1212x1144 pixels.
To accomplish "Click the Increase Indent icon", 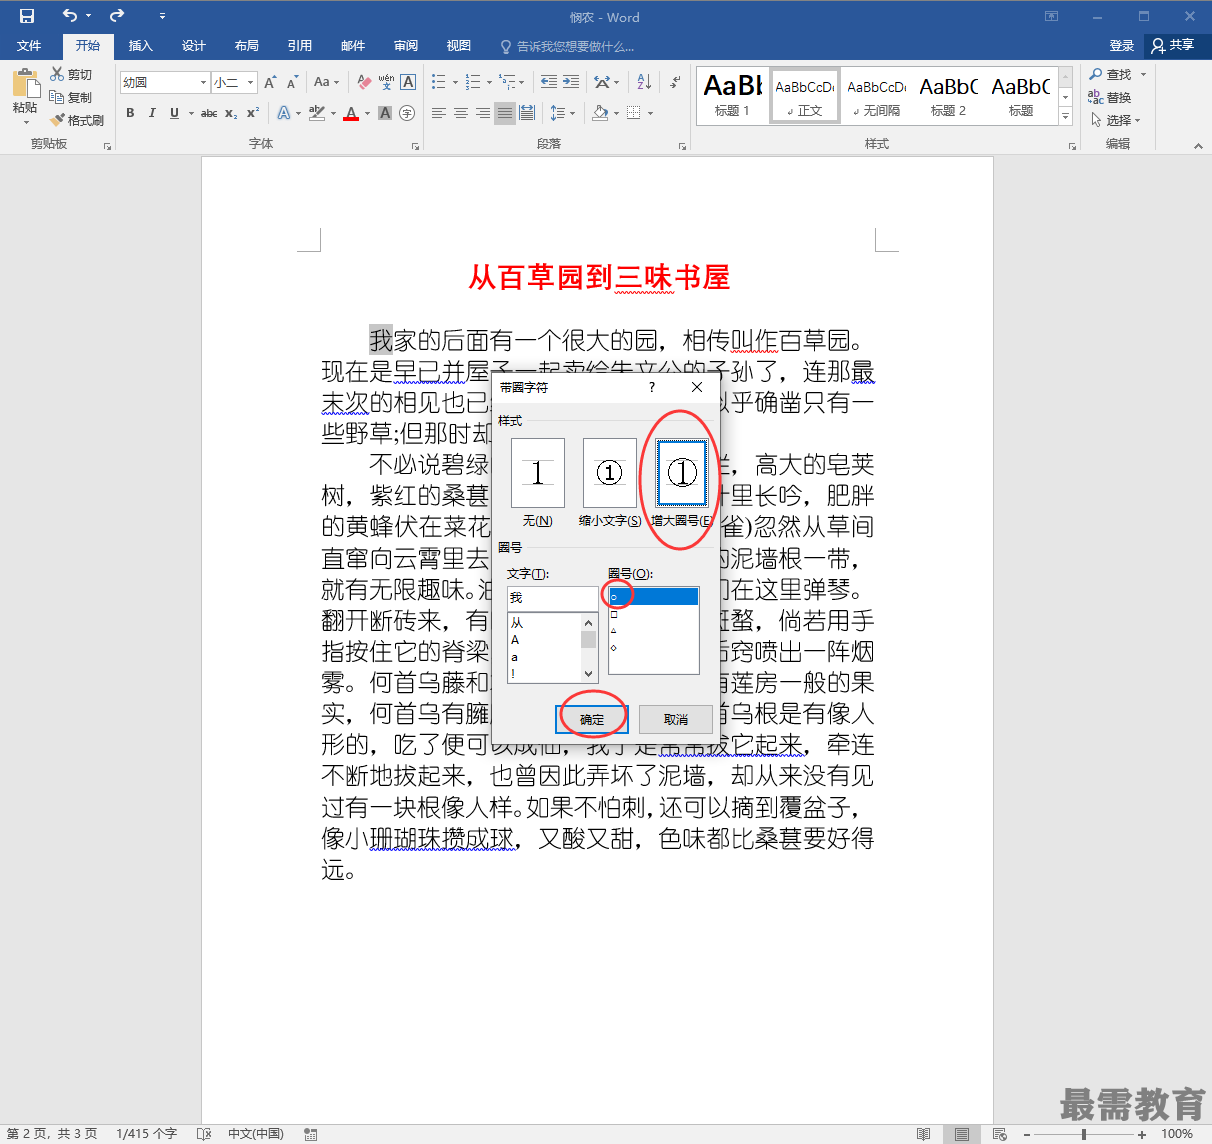I will coord(570,82).
